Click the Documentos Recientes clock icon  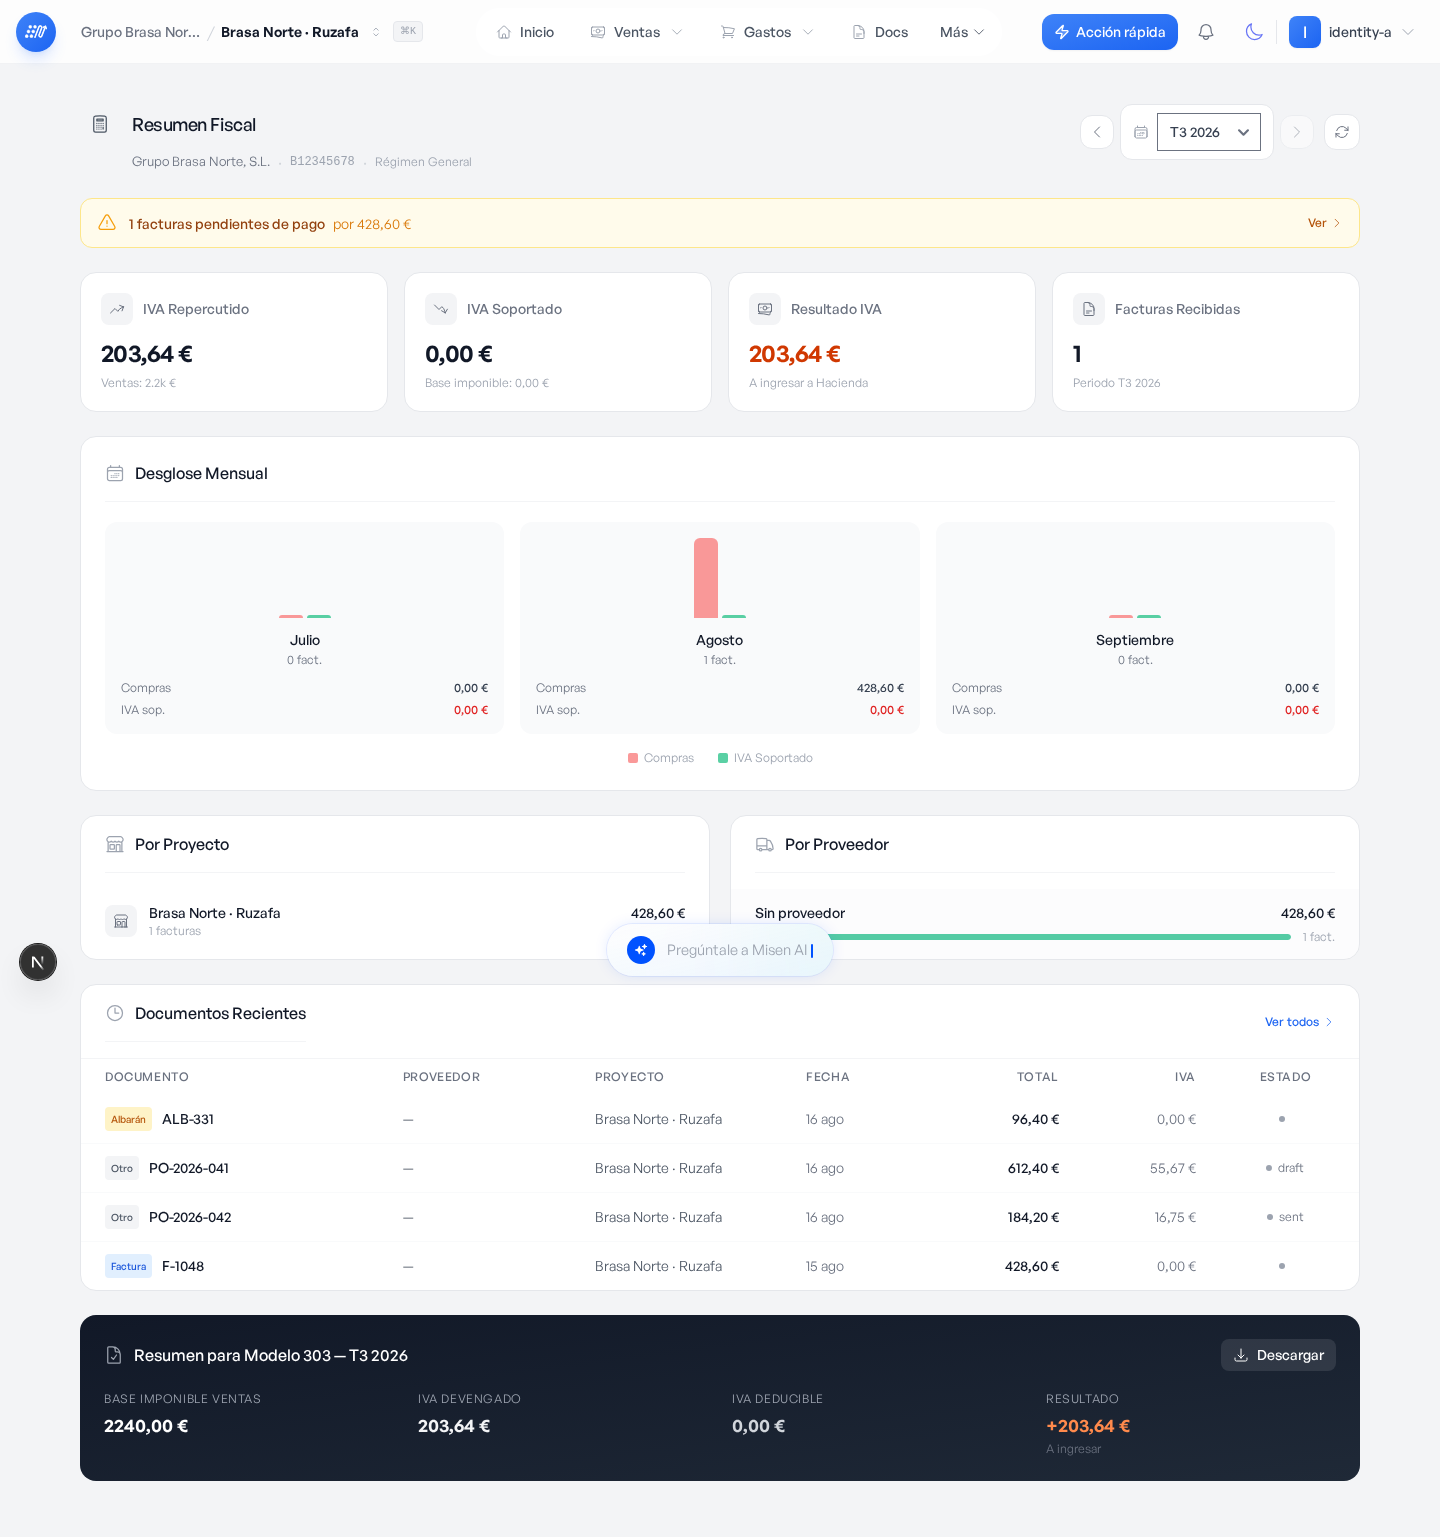click(x=115, y=1013)
